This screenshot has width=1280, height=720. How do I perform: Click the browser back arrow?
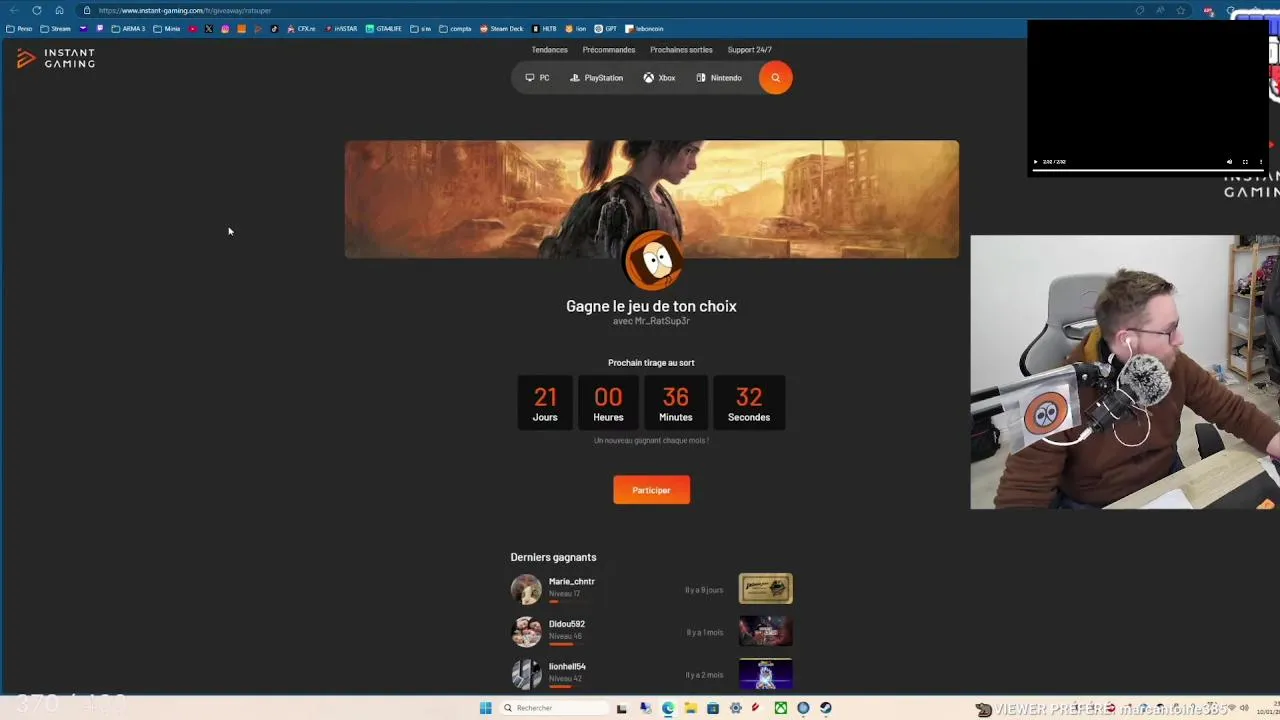coord(14,10)
